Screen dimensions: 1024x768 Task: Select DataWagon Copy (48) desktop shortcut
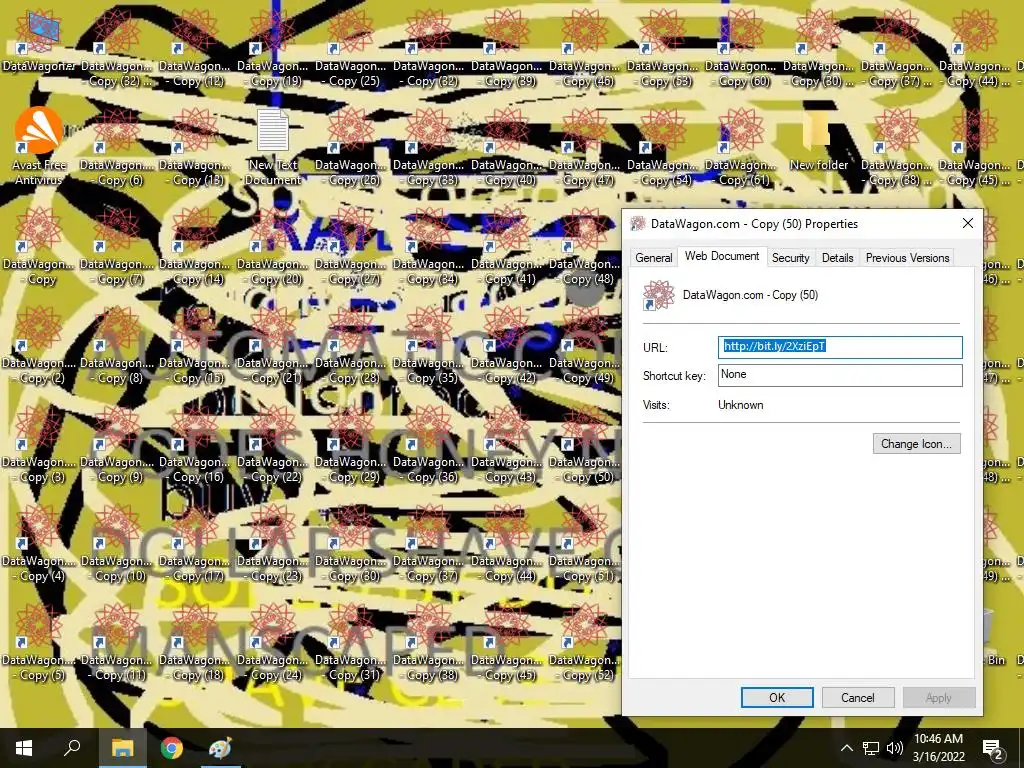coord(585,246)
